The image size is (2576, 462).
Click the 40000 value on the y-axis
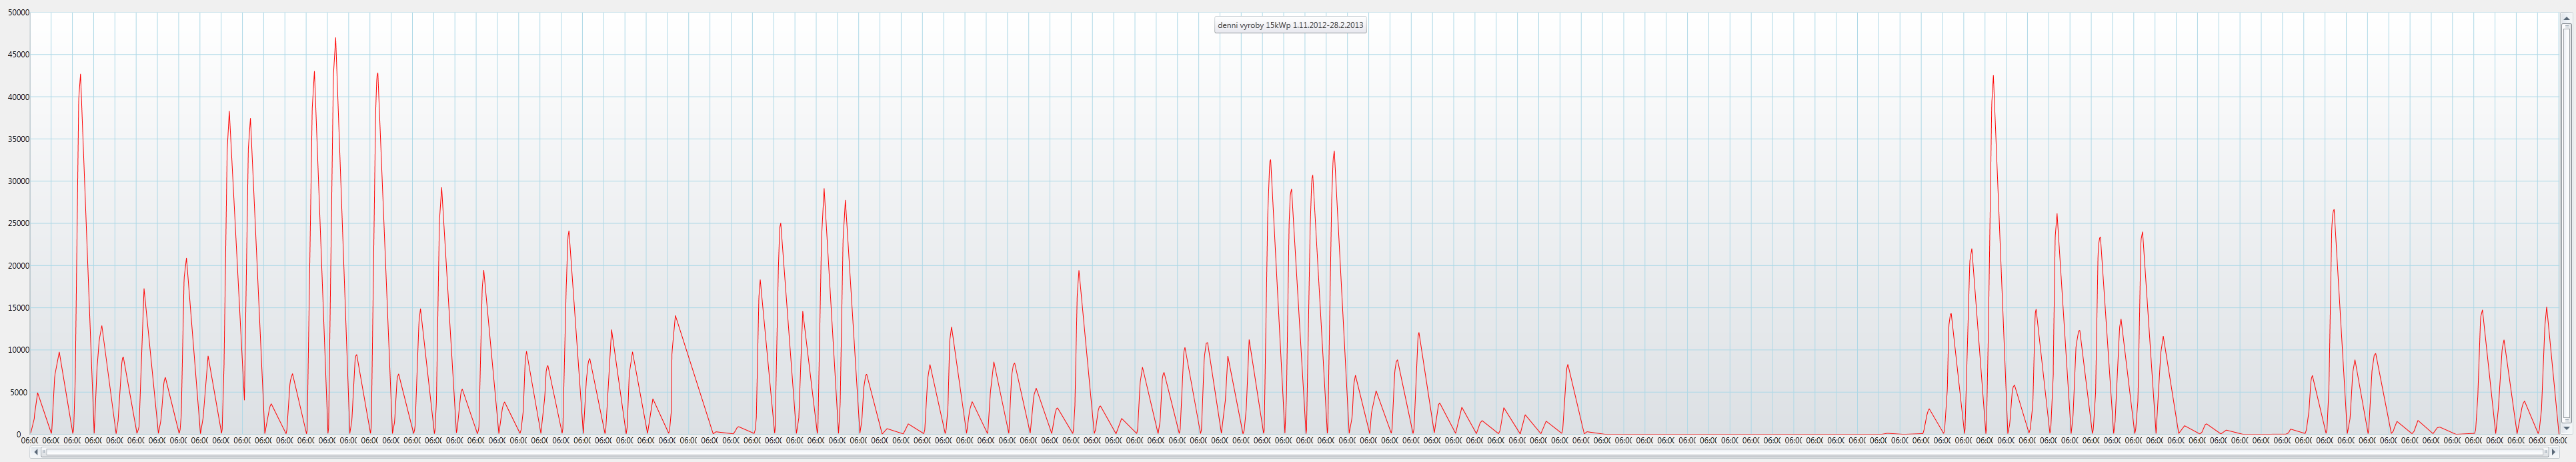(x=18, y=97)
